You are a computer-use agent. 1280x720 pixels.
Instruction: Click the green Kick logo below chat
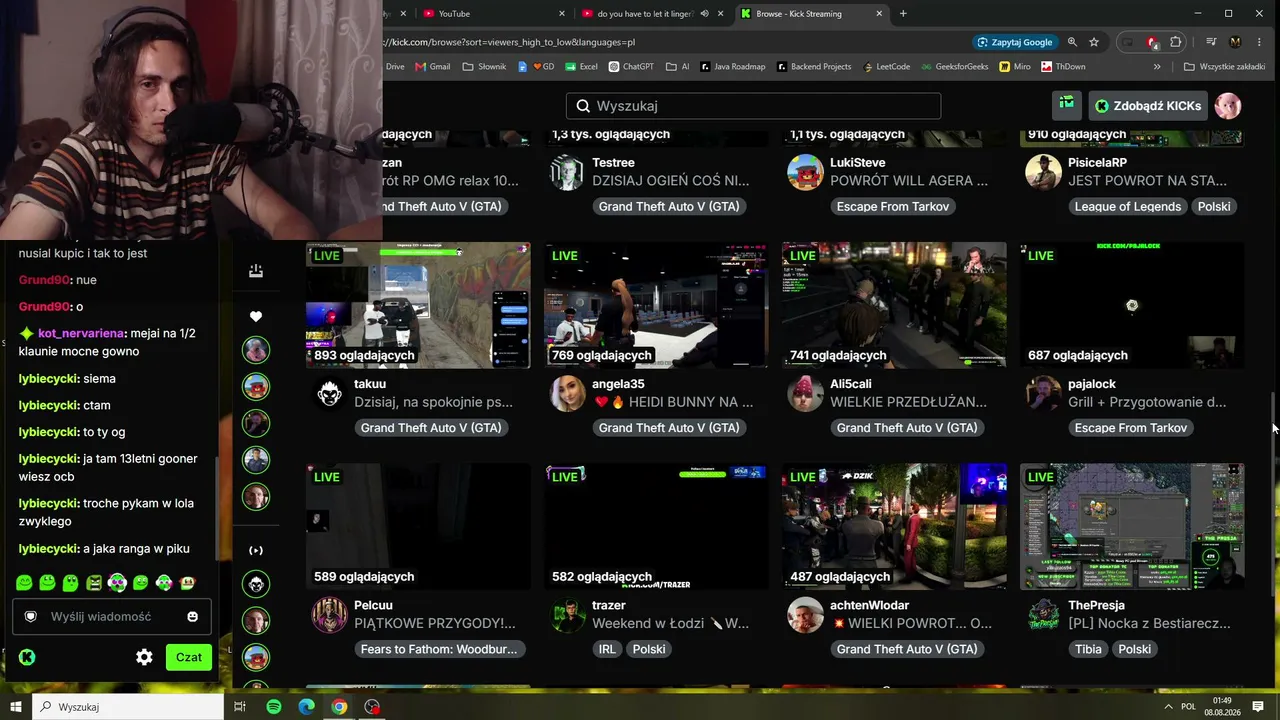pyautogui.click(x=27, y=657)
